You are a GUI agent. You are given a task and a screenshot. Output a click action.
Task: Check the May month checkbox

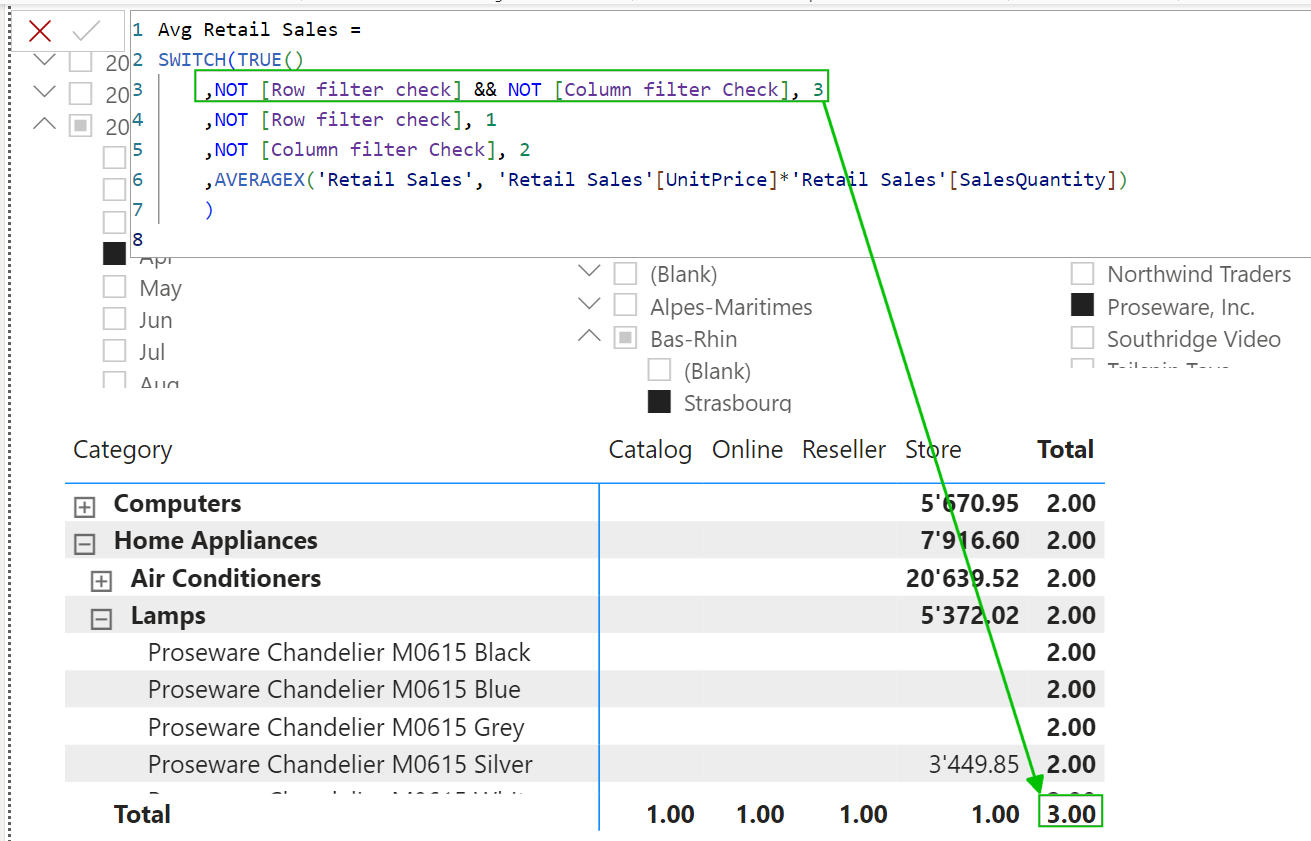click(115, 288)
